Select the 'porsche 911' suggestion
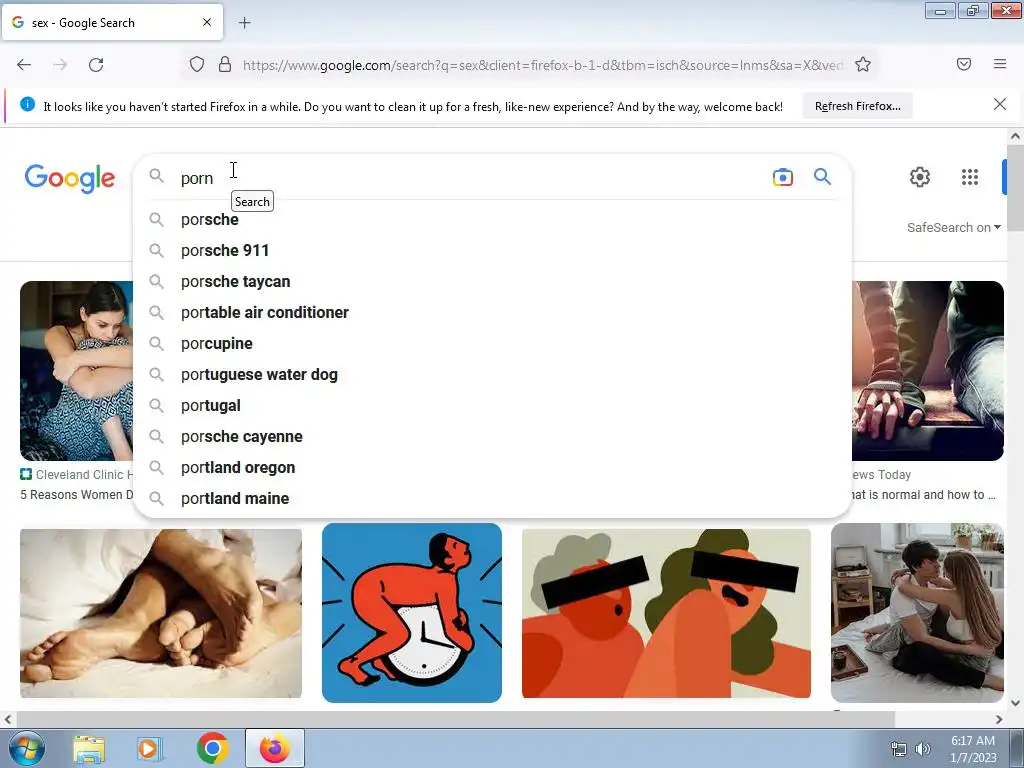The width and height of the screenshot is (1024, 768). [x=492, y=251]
